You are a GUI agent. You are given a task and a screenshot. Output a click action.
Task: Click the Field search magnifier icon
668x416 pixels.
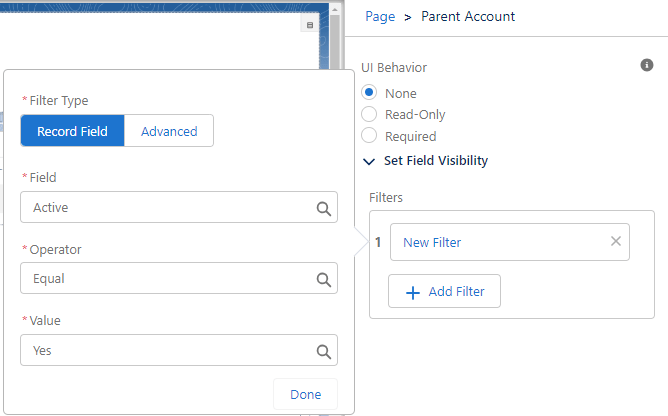click(x=323, y=208)
